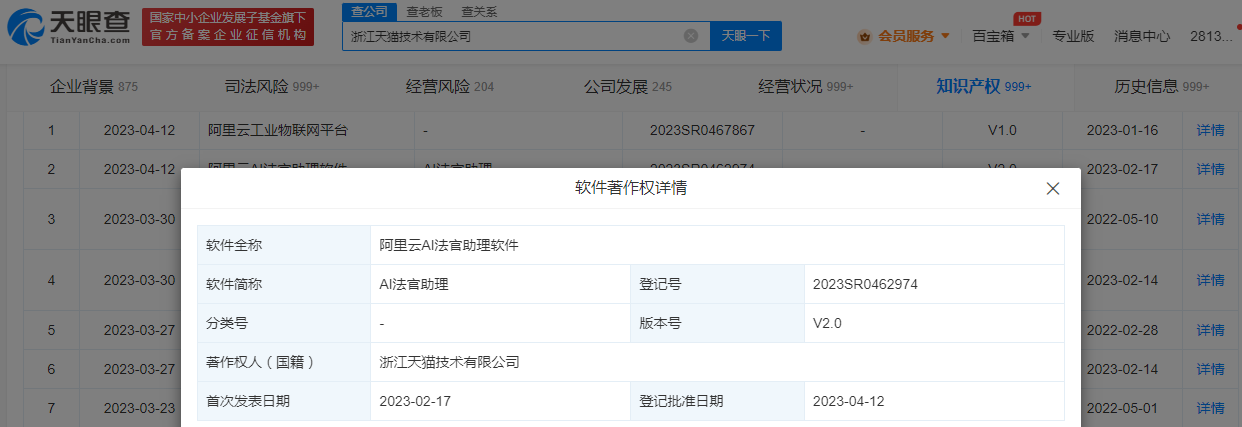The image size is (1242, 427).
Task: Open the 司法风险 tab
Action: pos(272,87)
